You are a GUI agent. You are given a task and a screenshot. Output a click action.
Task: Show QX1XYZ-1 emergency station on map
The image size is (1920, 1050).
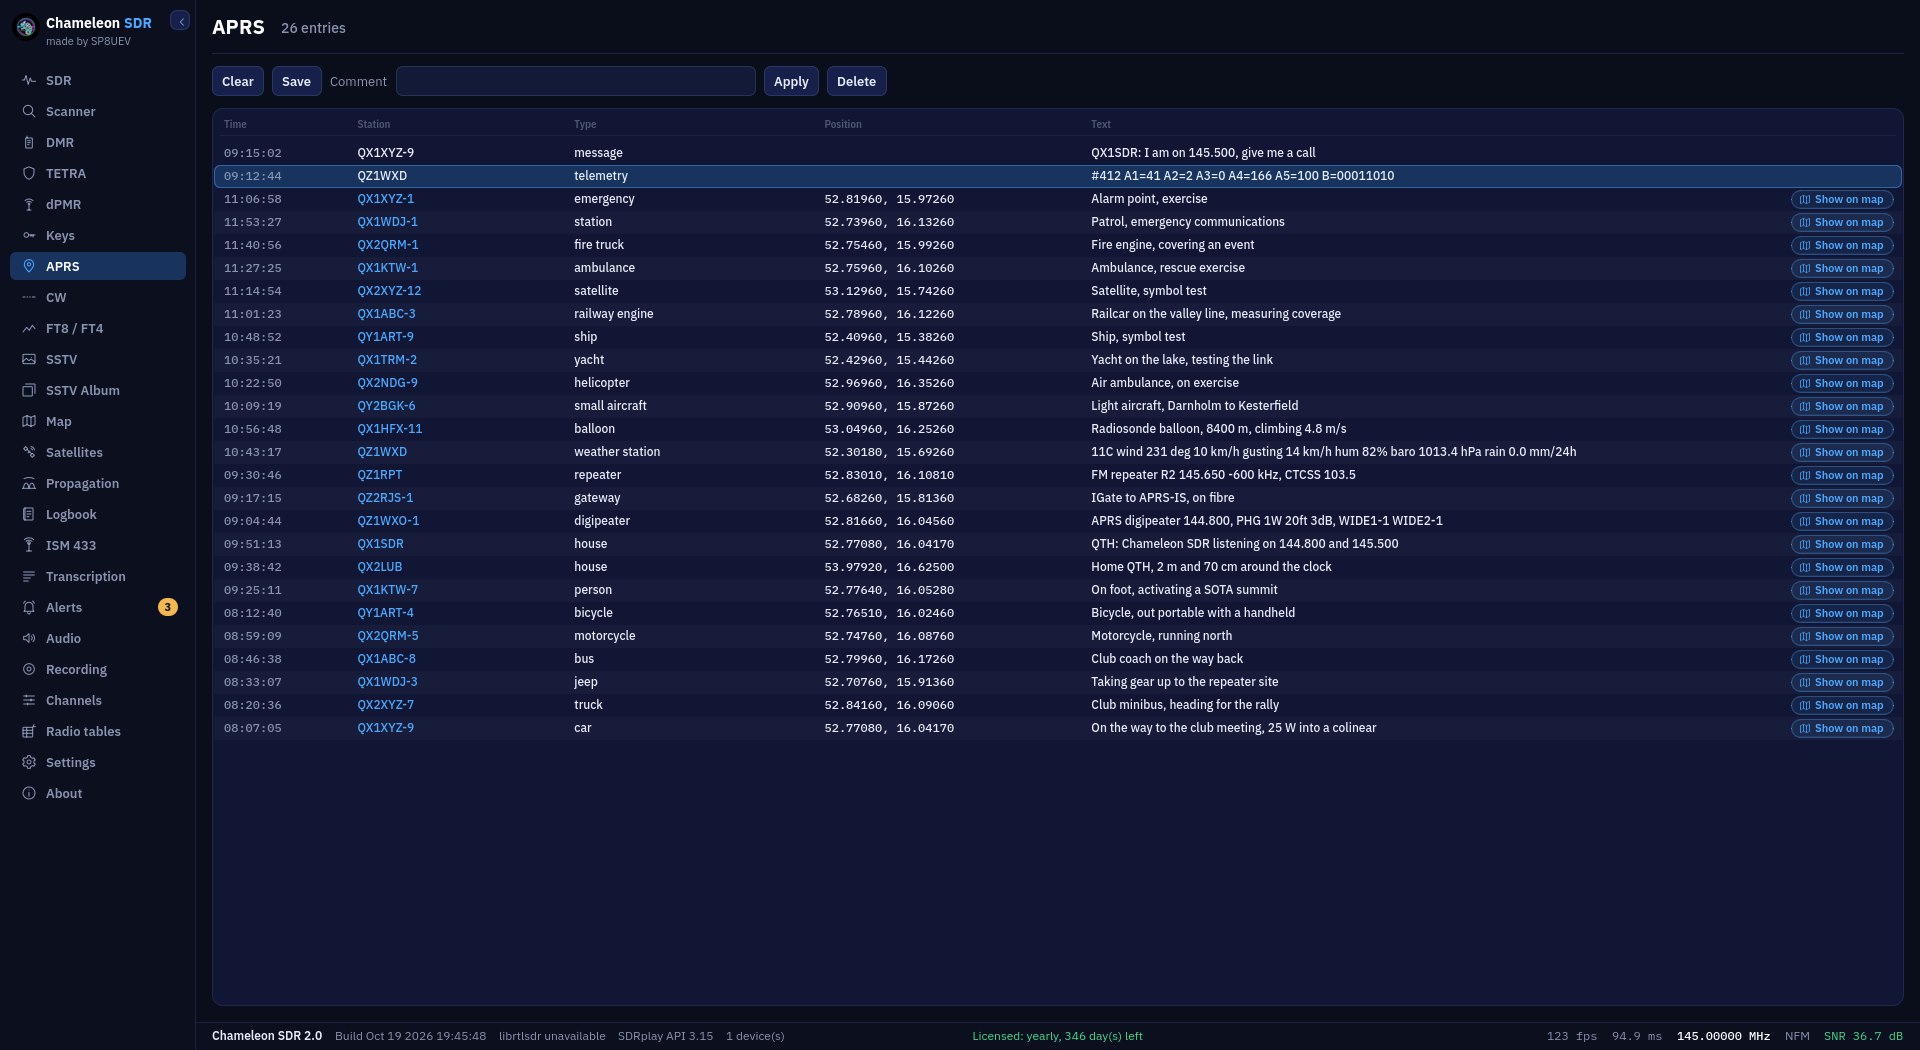pos(1842,199)
